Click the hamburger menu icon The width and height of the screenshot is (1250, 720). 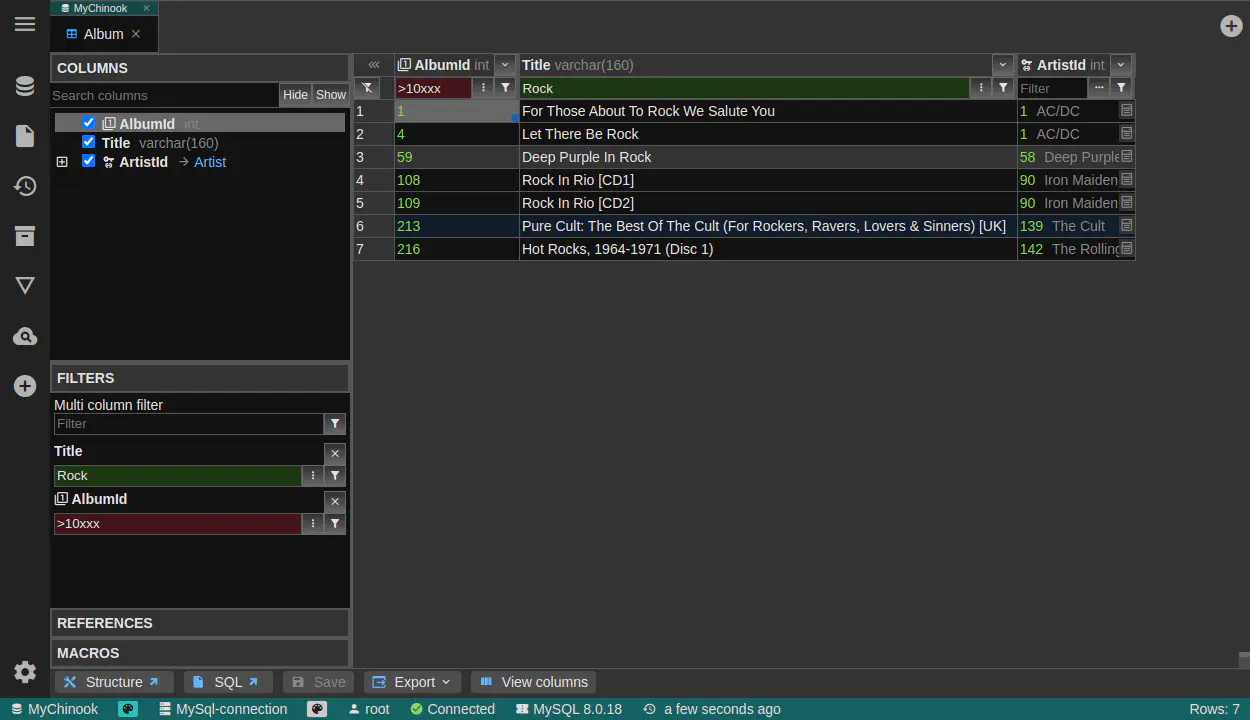tap(25, 25)
